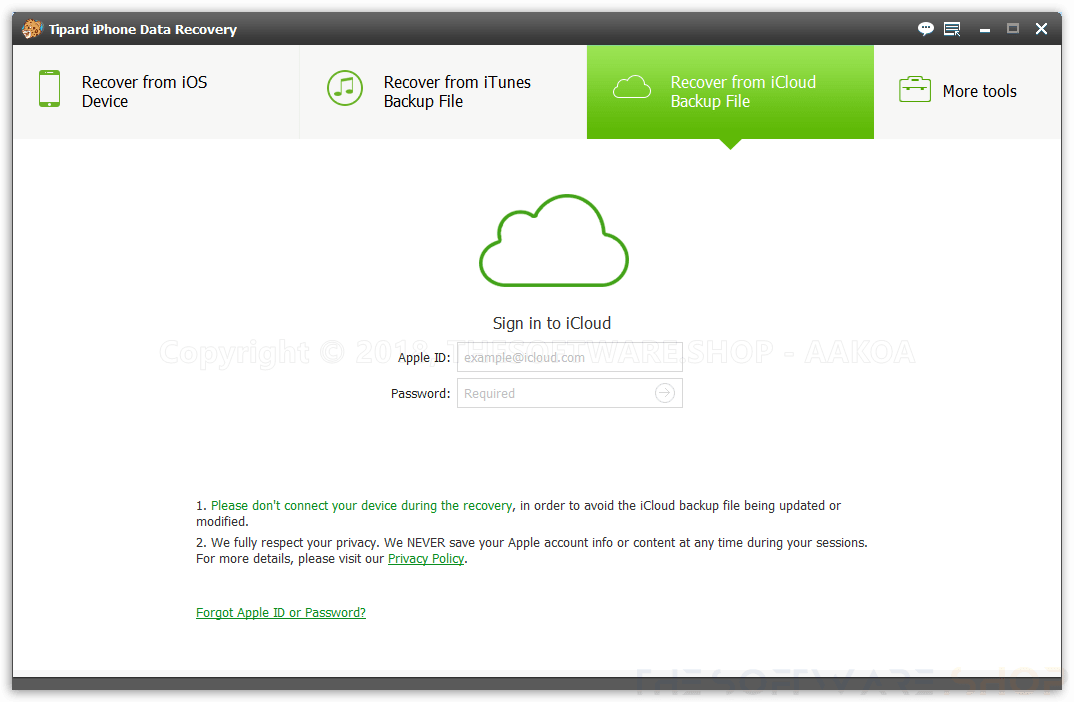Open the Privacy Policy link

[x=426, y=558]
